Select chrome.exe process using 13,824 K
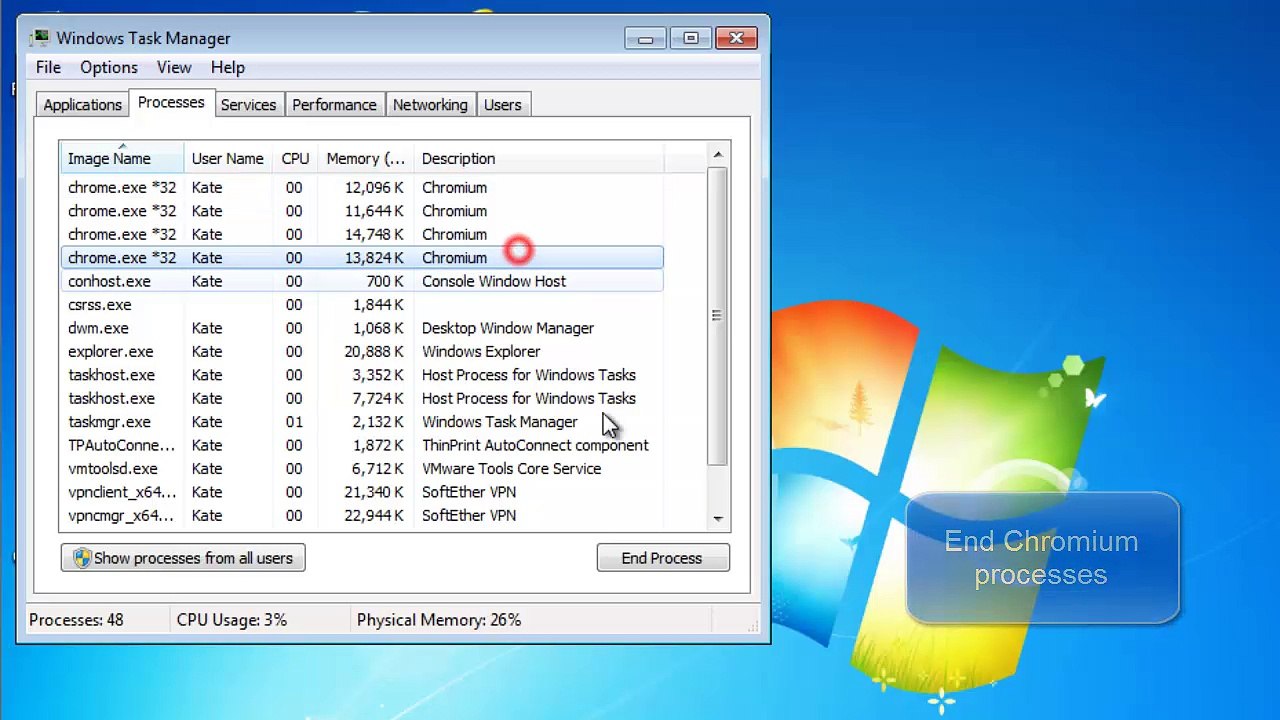1280x720 pixels. coord(361,258)
